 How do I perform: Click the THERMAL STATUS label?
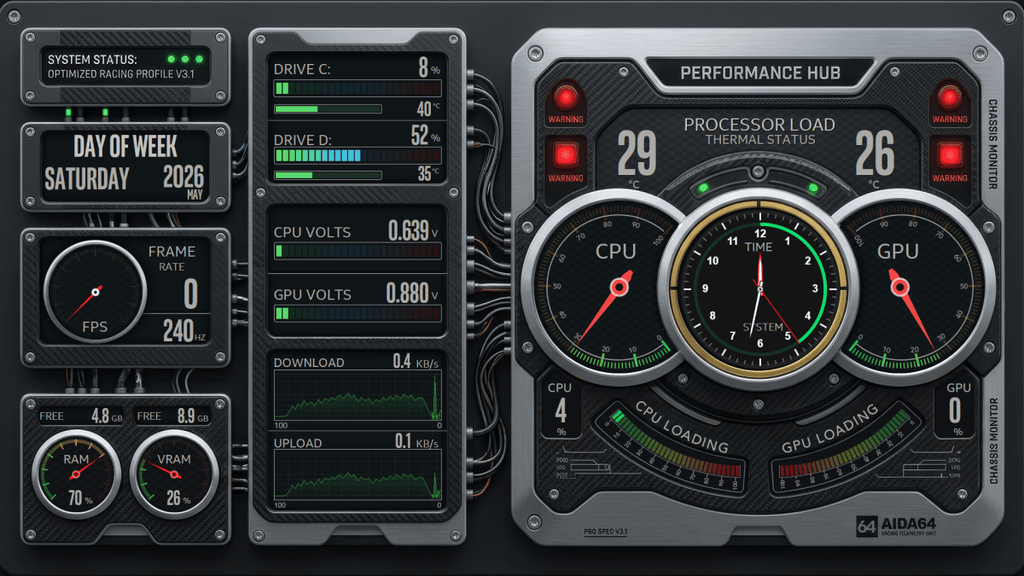760,140
